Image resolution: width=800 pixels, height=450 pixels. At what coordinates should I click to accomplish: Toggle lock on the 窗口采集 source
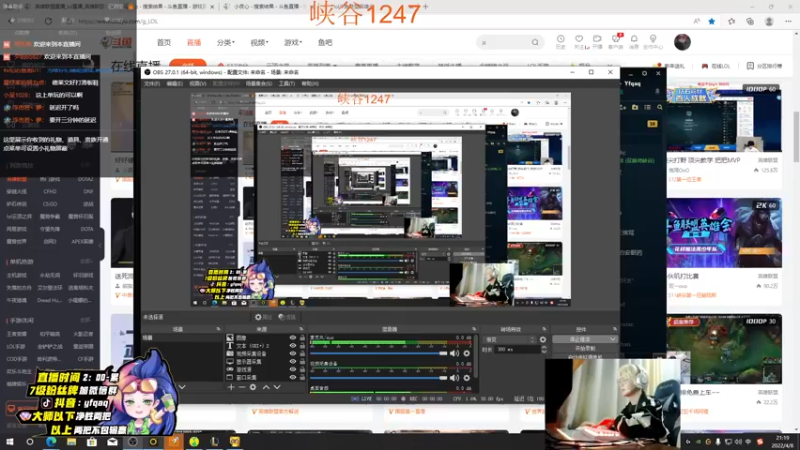[302, 378]
